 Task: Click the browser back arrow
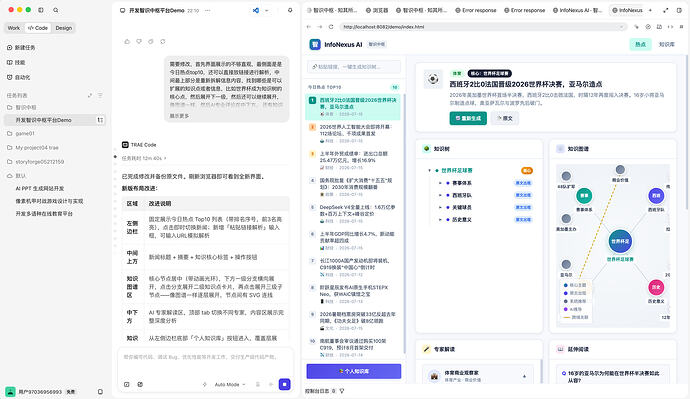(309, 27)
